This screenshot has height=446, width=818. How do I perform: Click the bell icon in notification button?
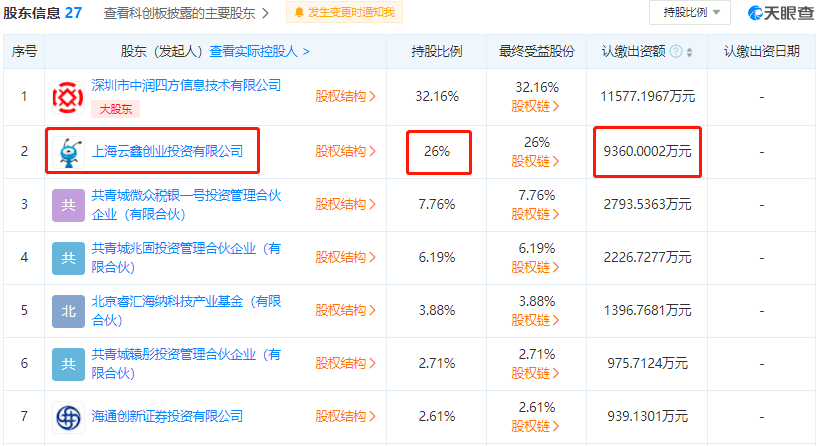click(299, 13)
